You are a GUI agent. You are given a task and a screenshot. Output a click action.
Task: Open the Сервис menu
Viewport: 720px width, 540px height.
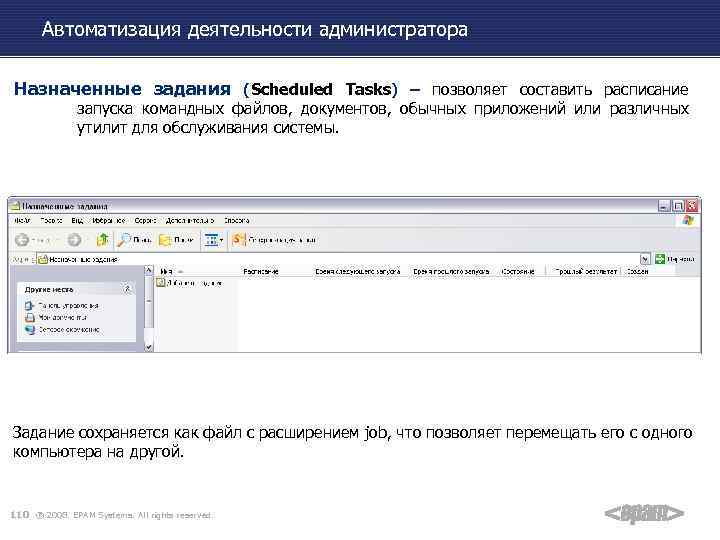click(145, 220)
